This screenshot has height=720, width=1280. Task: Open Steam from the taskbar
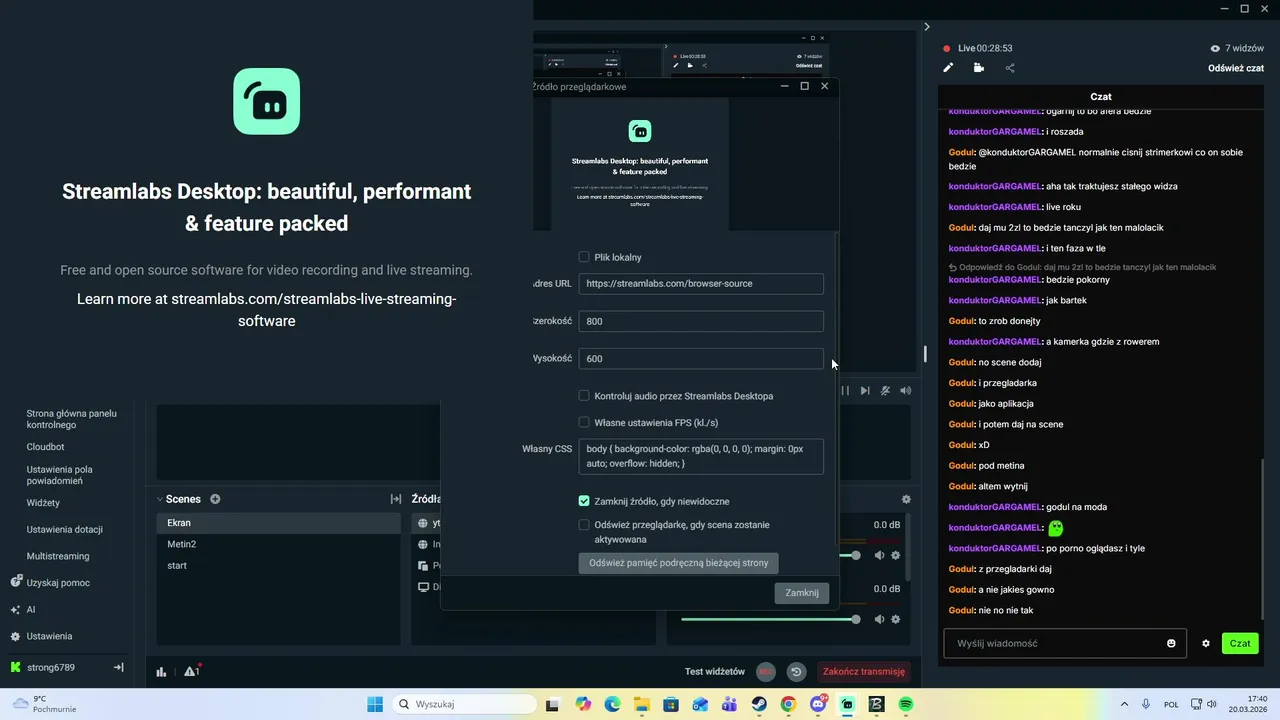(x=759, y=704)
